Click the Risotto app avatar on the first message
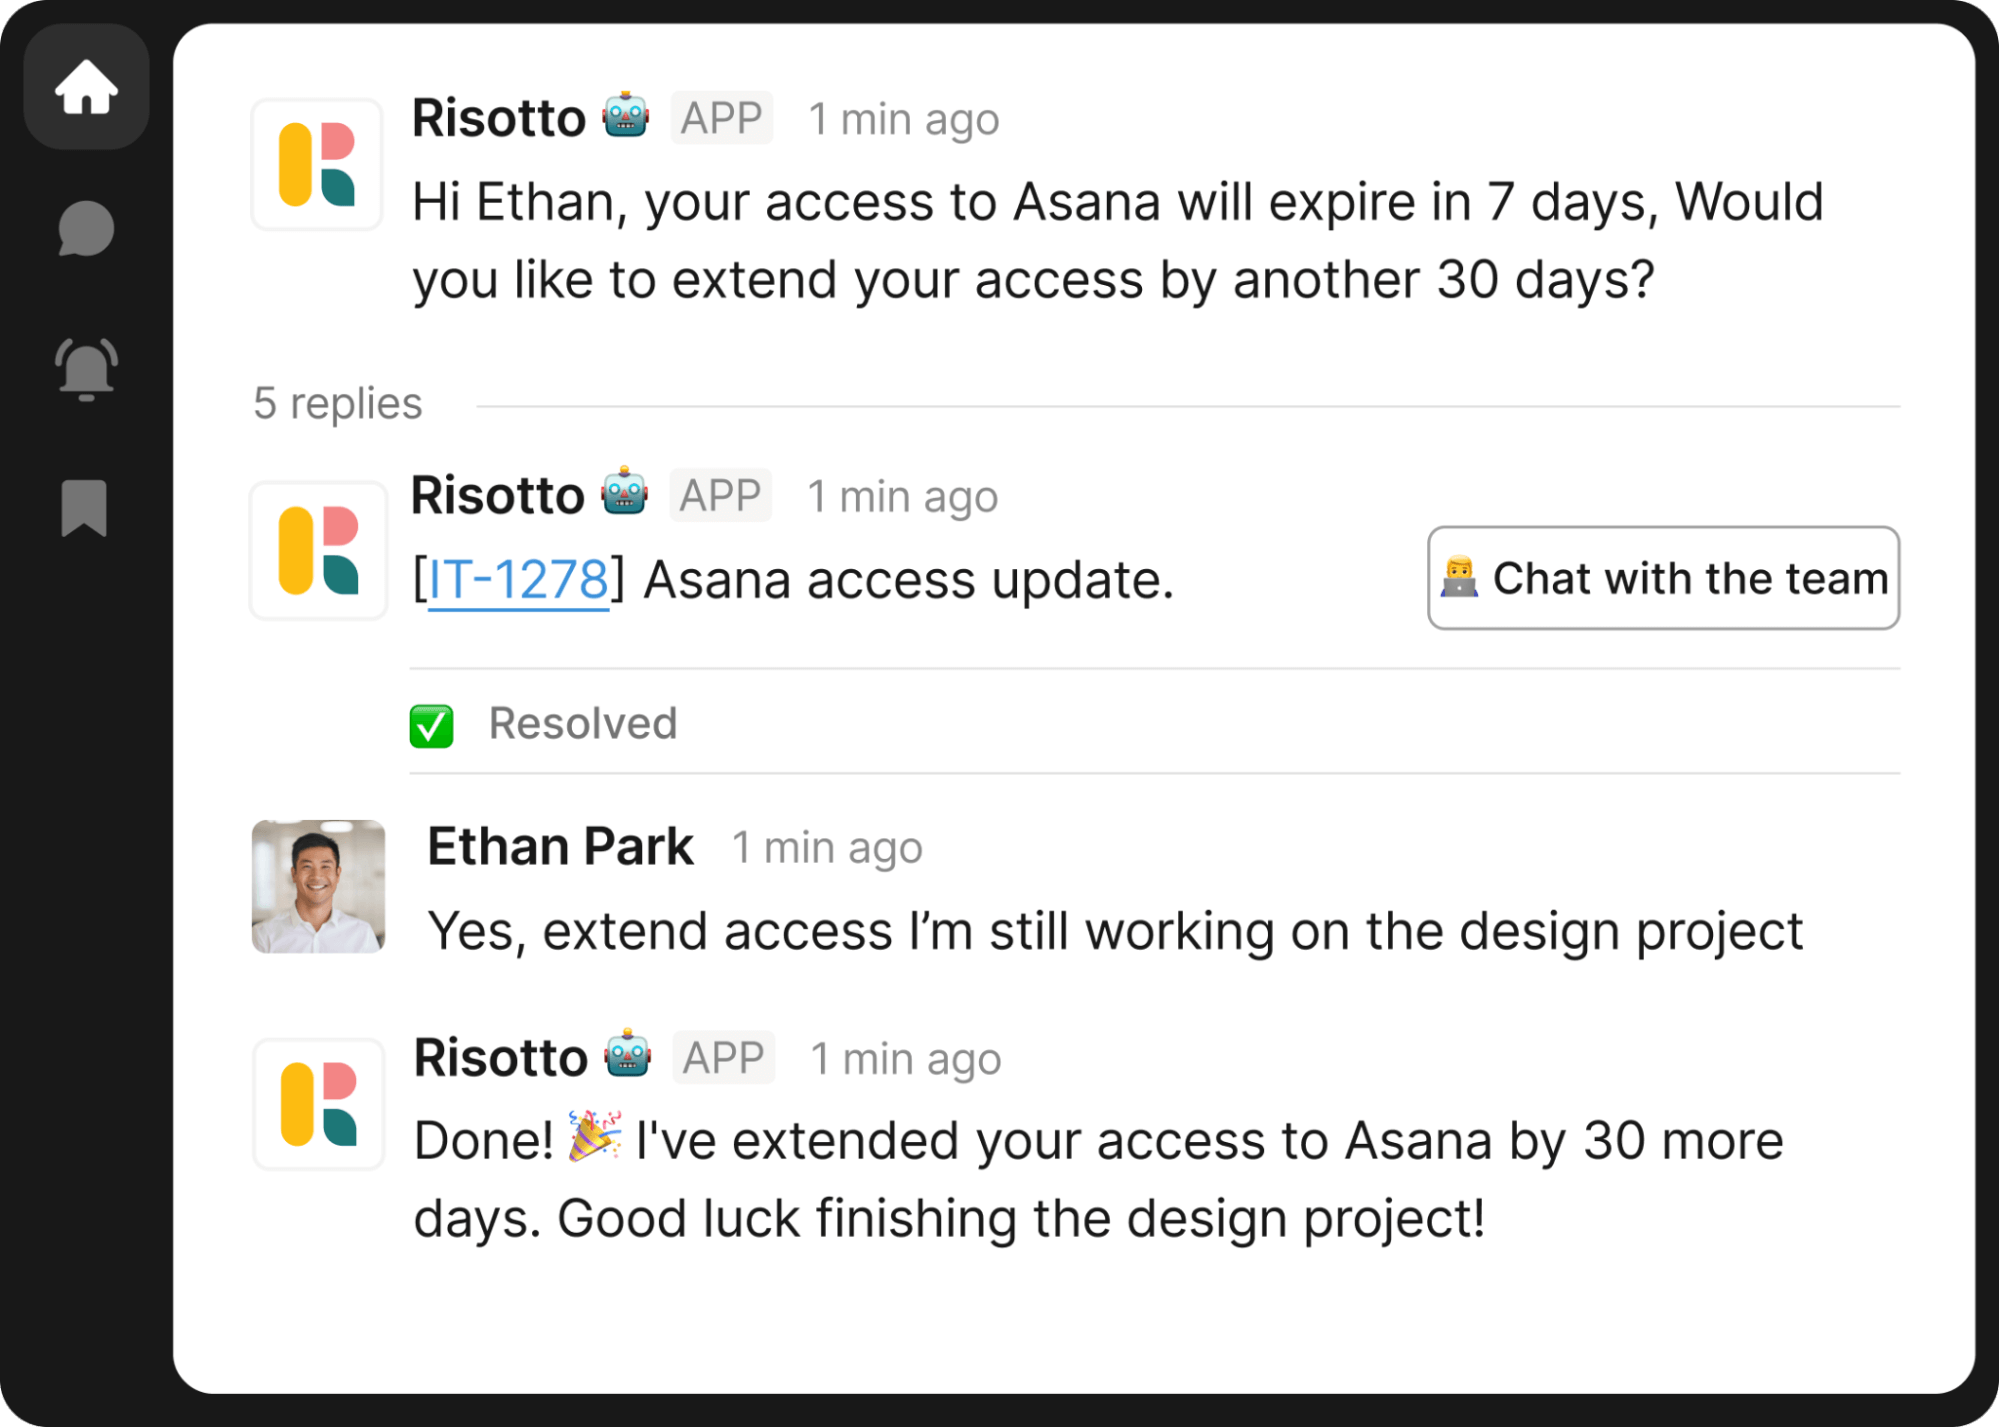1999x1428 pixels. [x=316, y=164]
